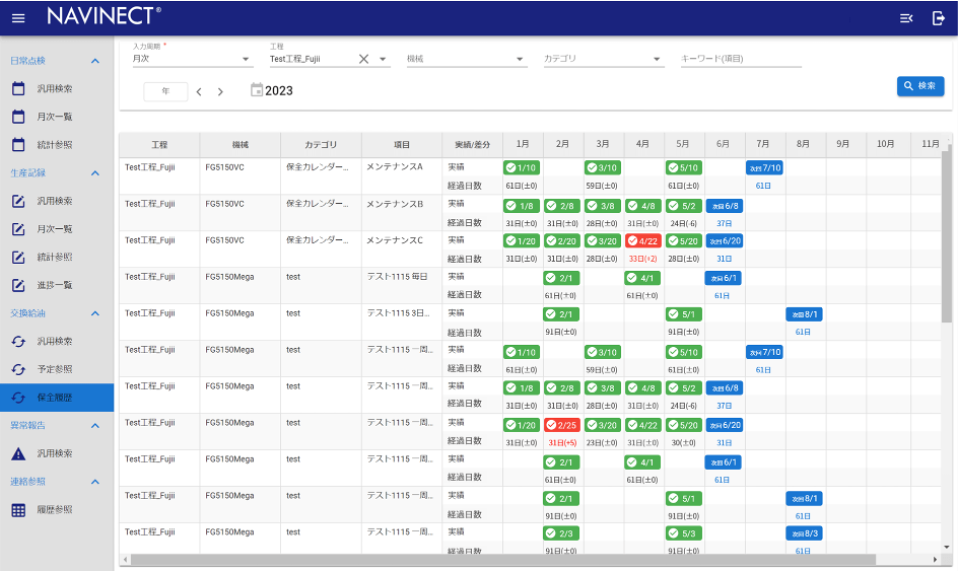This screenshot has width=958, height=572.
Task: Click the カテゴリ column header
Action: (x=321, y=145)
